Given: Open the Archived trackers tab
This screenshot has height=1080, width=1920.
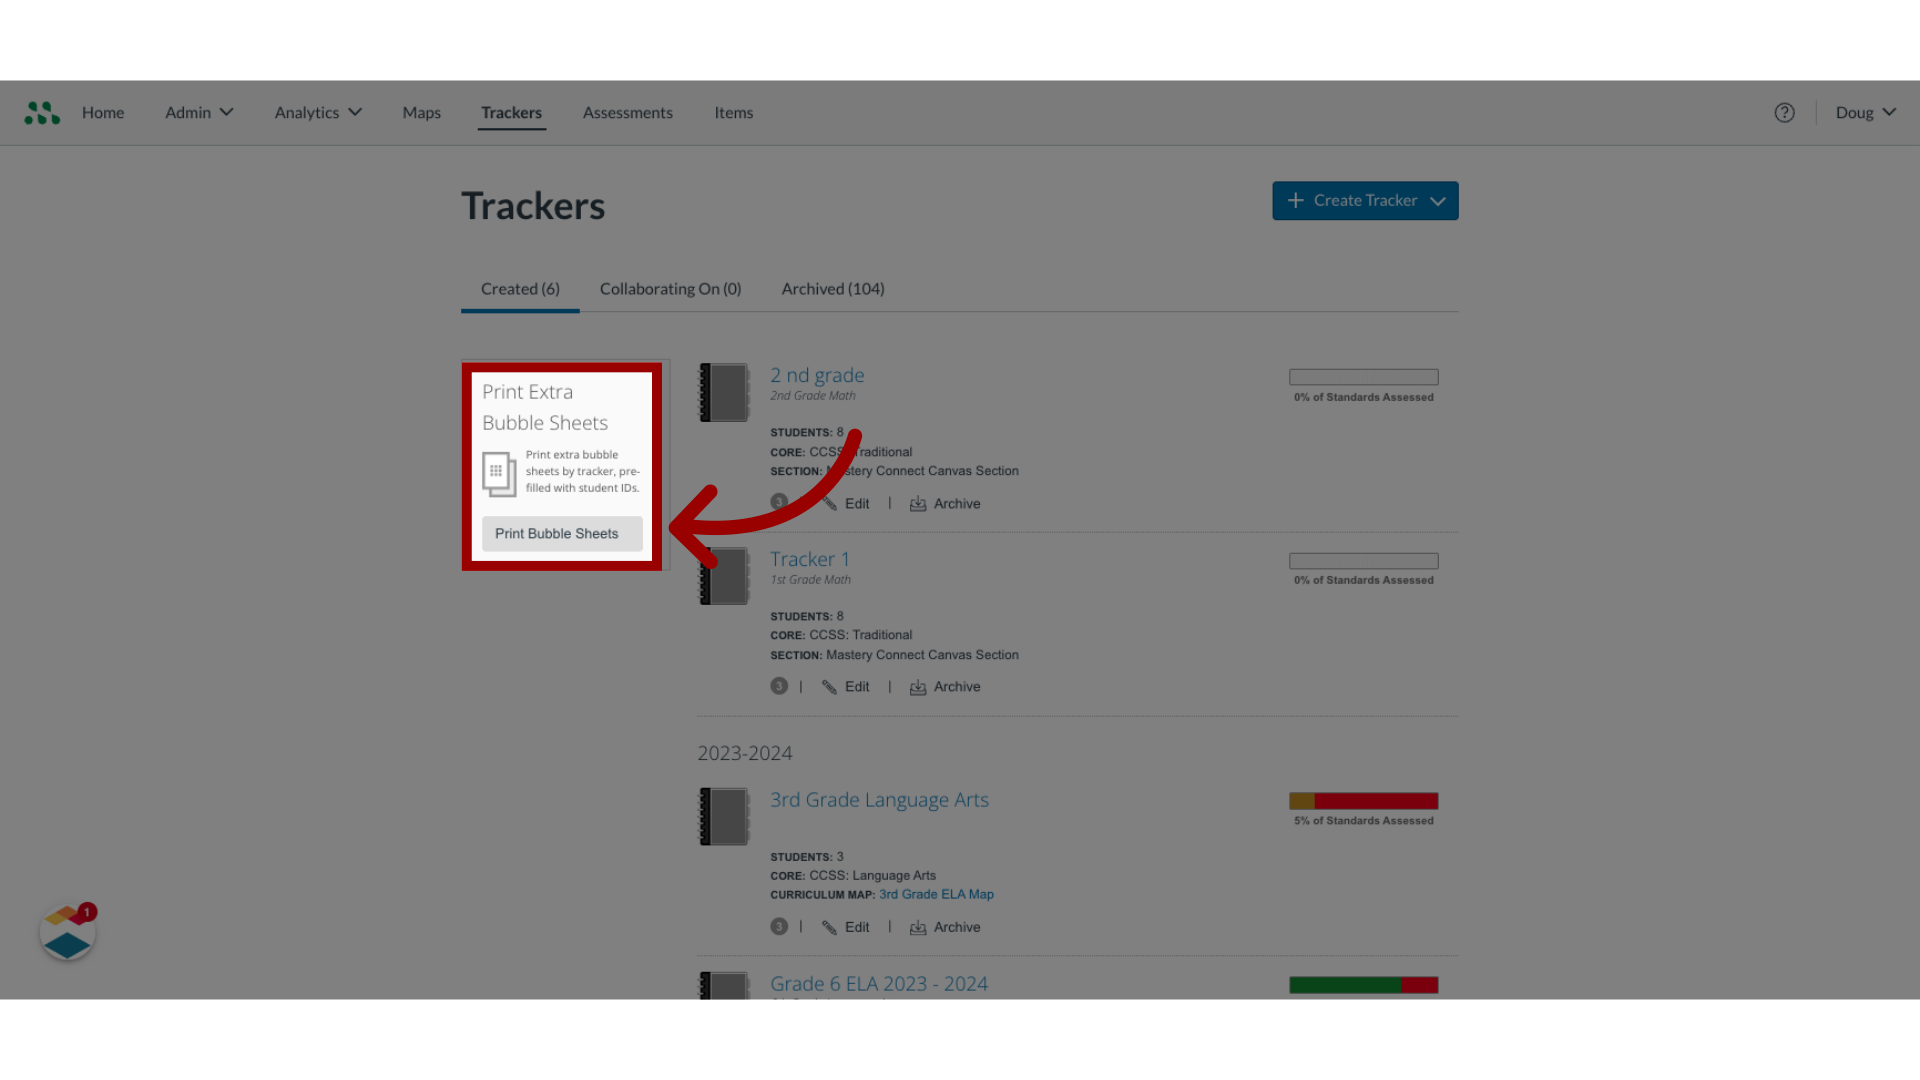Looking at the screenshot, I should [x=832, y=287].
